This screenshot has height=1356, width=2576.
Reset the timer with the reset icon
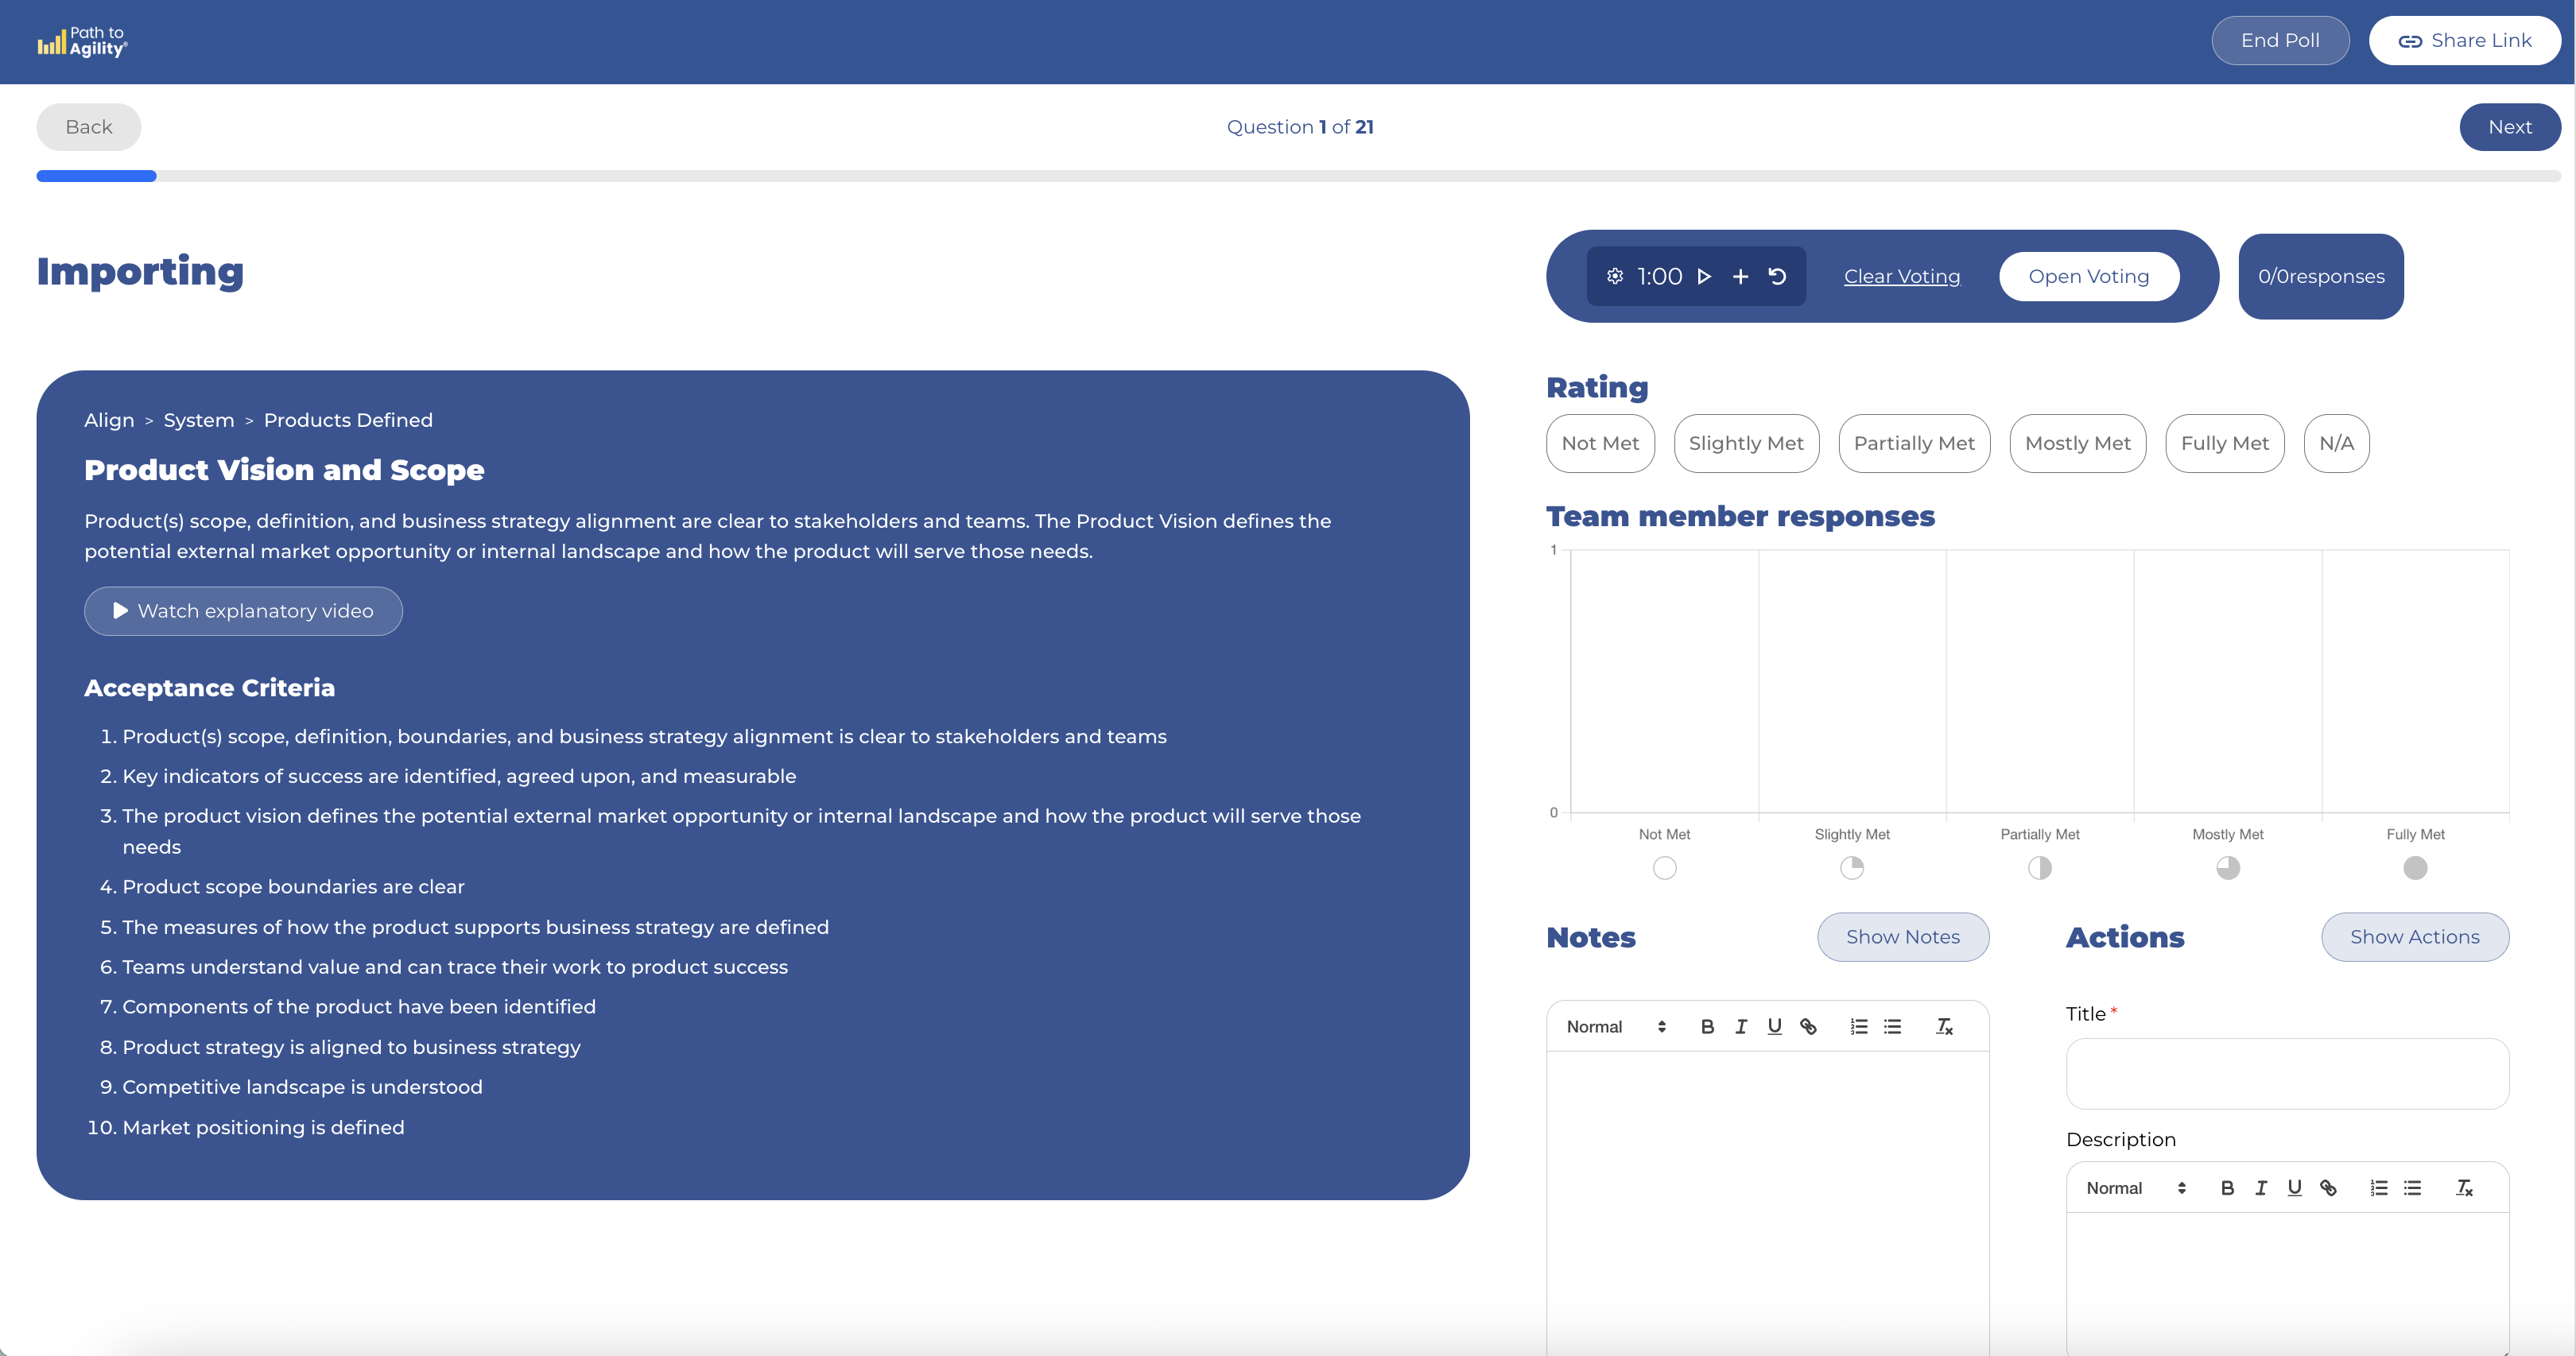[x=1777, y=276]
